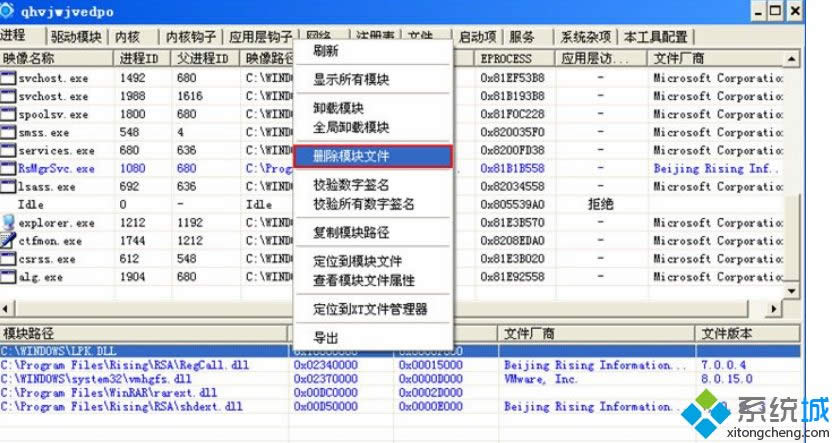Click the ctfmon.exe pencil icon
The width and height of the screenshot is (834, 443).
[9, 241]
